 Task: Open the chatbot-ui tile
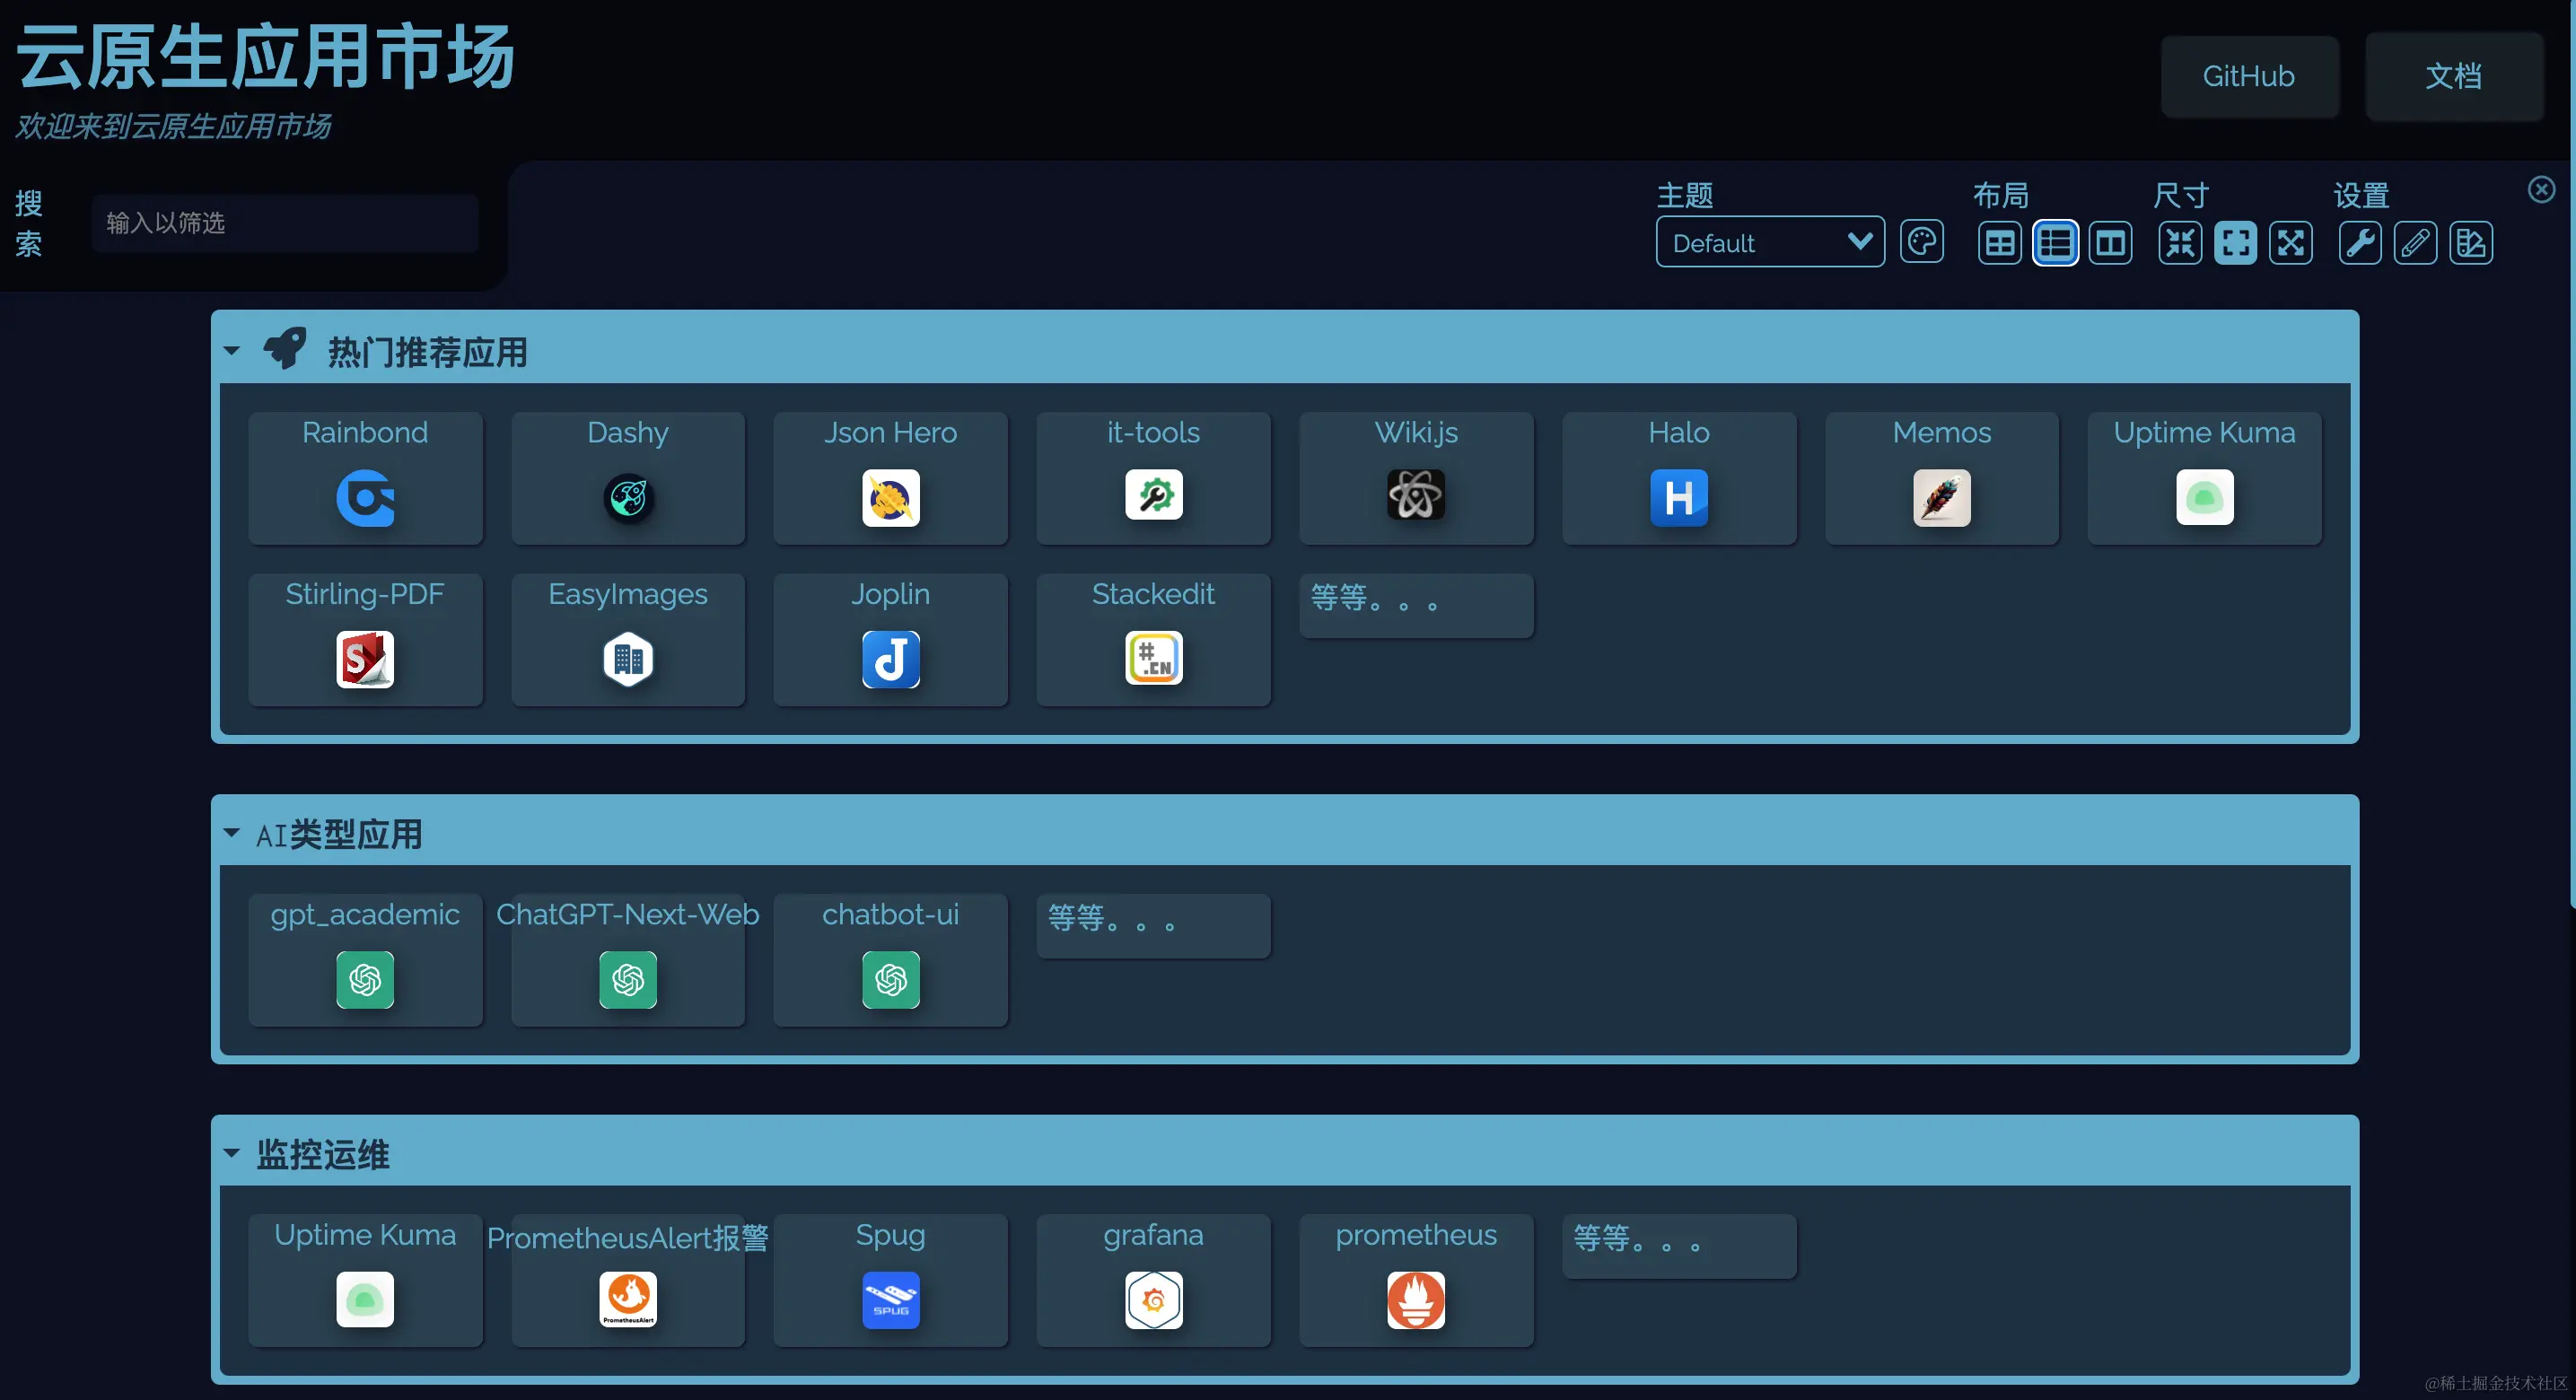pos(890,960)
